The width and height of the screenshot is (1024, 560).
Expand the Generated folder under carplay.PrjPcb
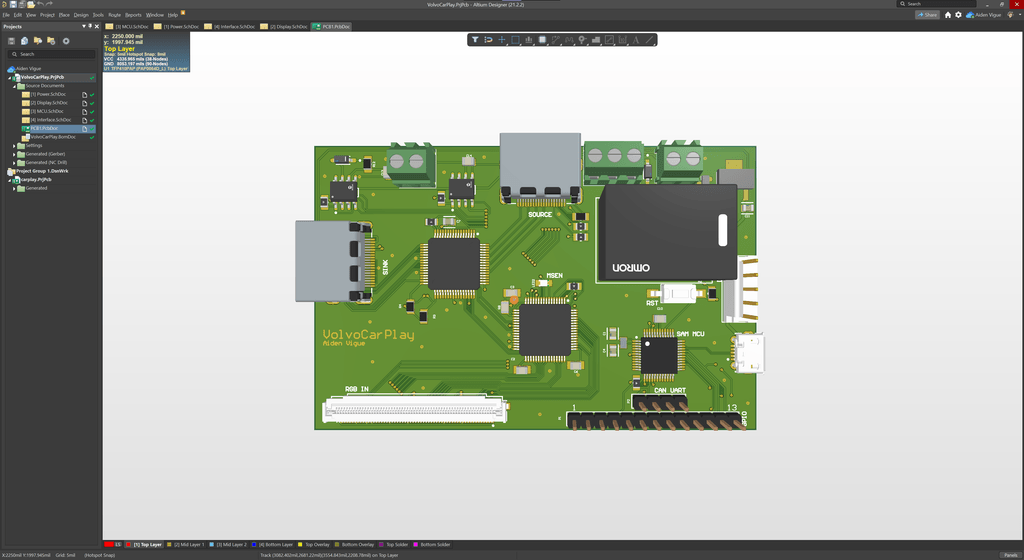(14, 188)
